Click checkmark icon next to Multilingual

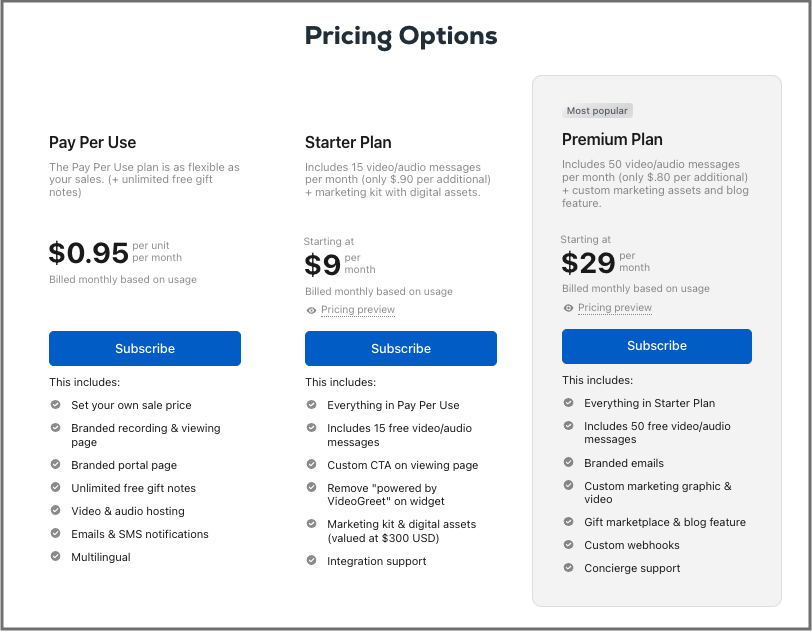coord(55,556)
